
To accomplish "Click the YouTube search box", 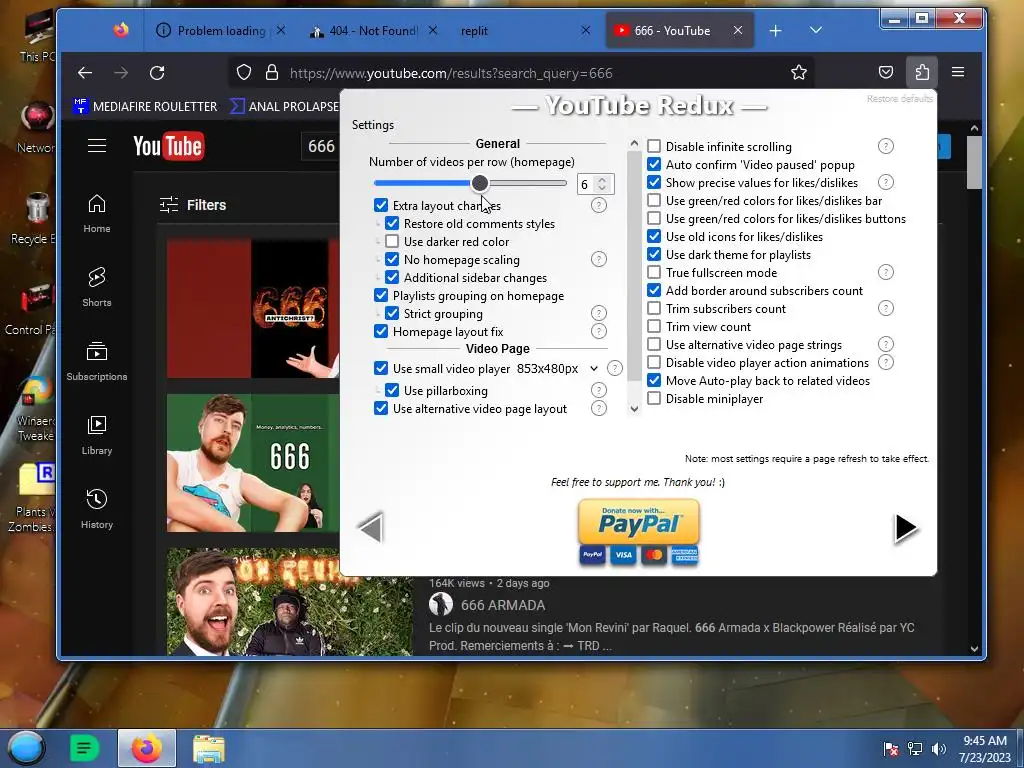I will [321, 146].
